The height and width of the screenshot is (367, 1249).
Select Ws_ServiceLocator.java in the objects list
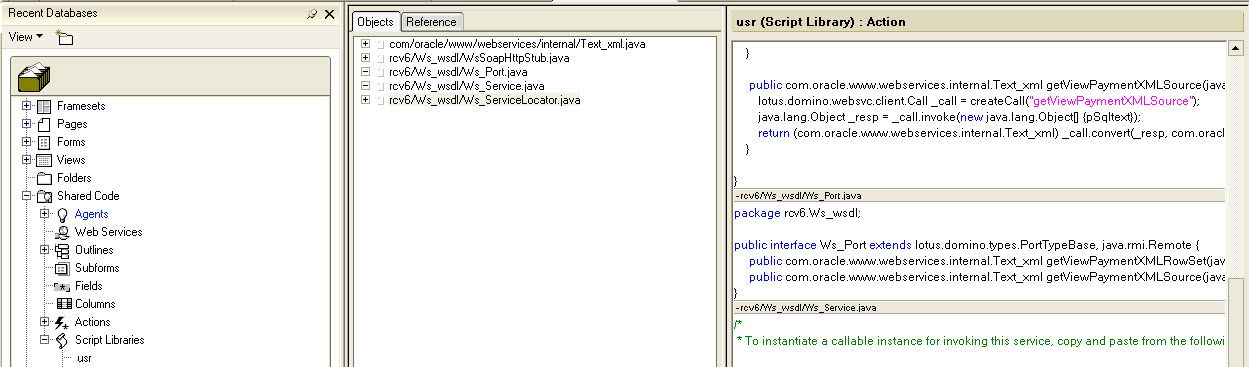tap(485, 100)
